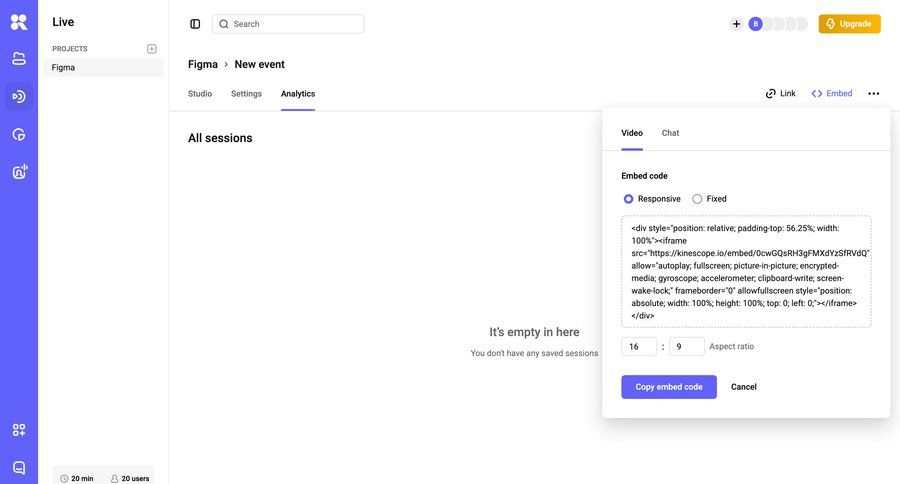Open the apps grid sidebar icon

[x=19, y=430]
